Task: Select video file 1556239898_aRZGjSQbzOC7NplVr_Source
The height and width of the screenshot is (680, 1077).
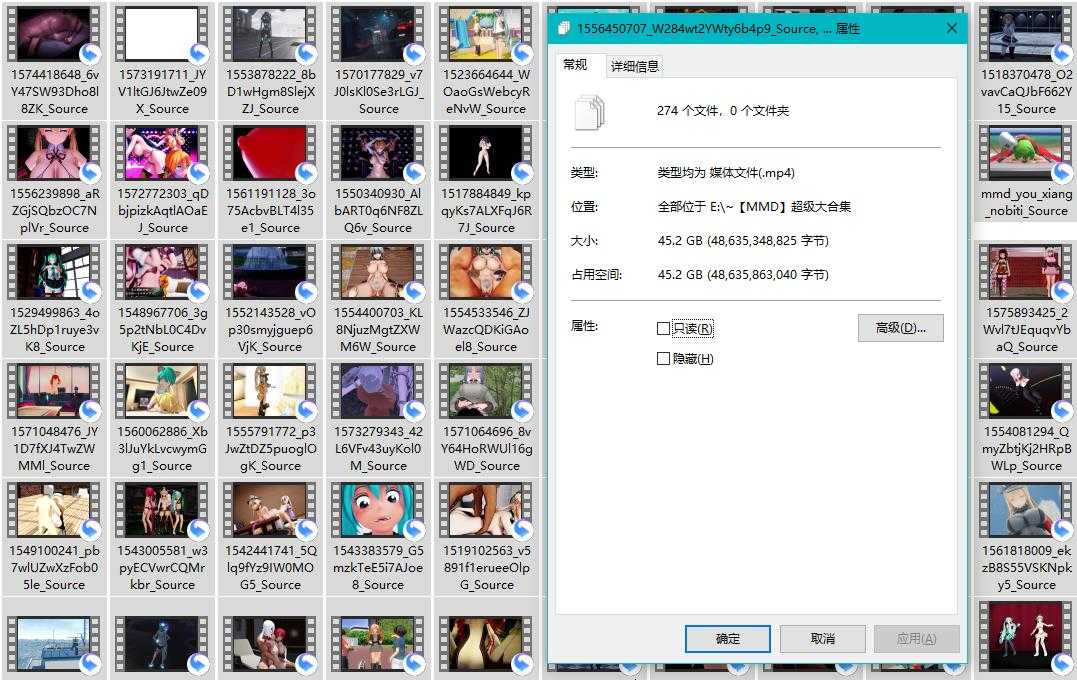Action: pyautogui.click(x=54, y=181)
